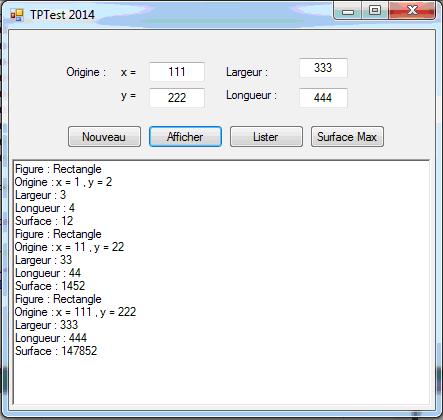This screenshot has width=443, height=420.
Task: Close the TPTest 2014 window
Action: click(x=412, y=12)
